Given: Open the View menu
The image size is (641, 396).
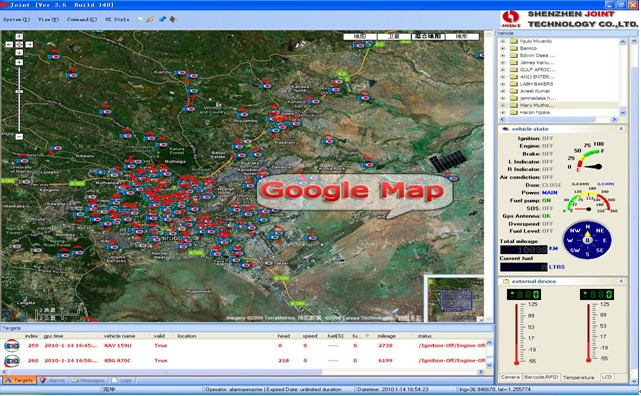Looking at the screenshot, I should [x=48, y=19].
